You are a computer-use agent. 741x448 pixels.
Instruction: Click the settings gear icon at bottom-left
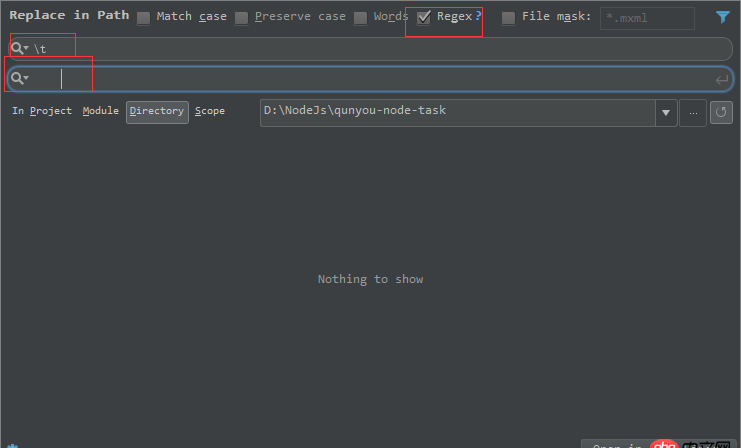[12, 446]
